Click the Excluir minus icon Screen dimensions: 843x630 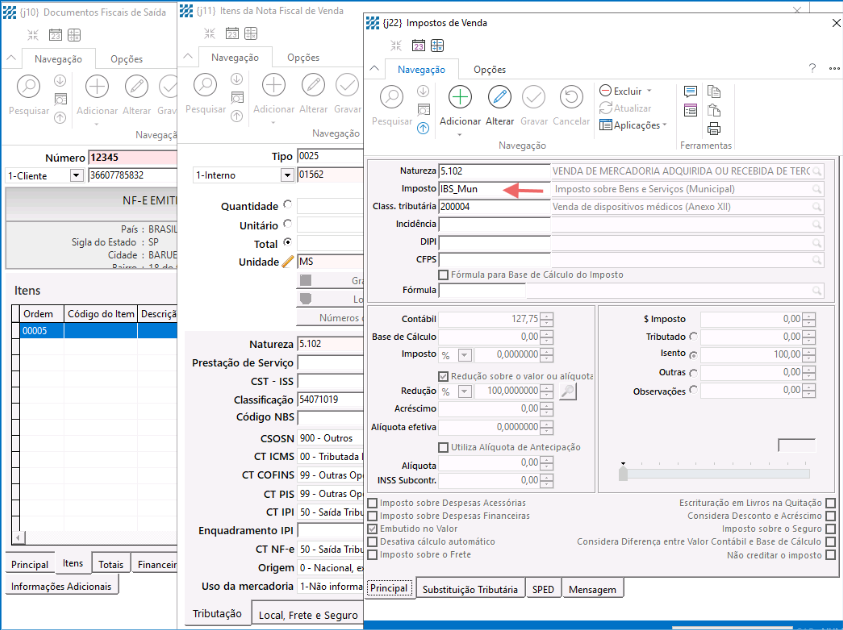[x=606, y=91]
